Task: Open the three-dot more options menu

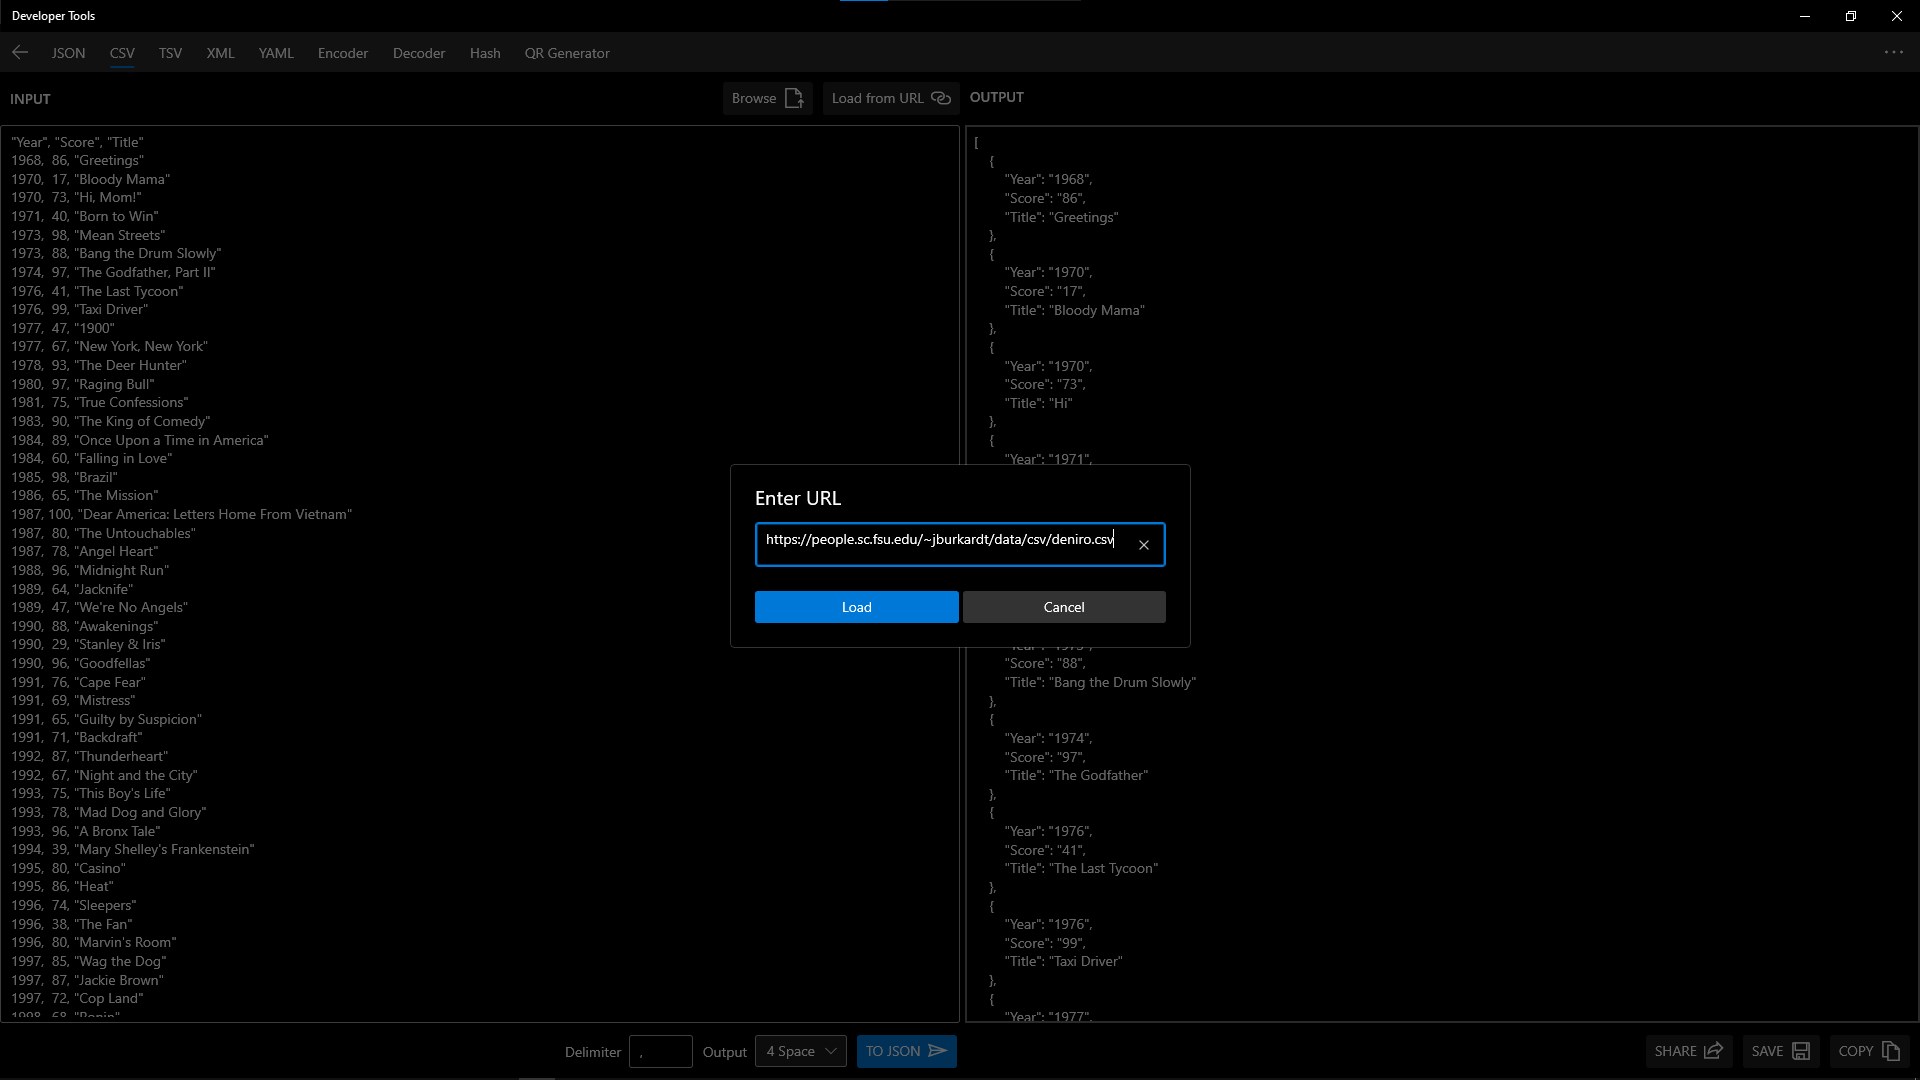Action: point(1893,53)
